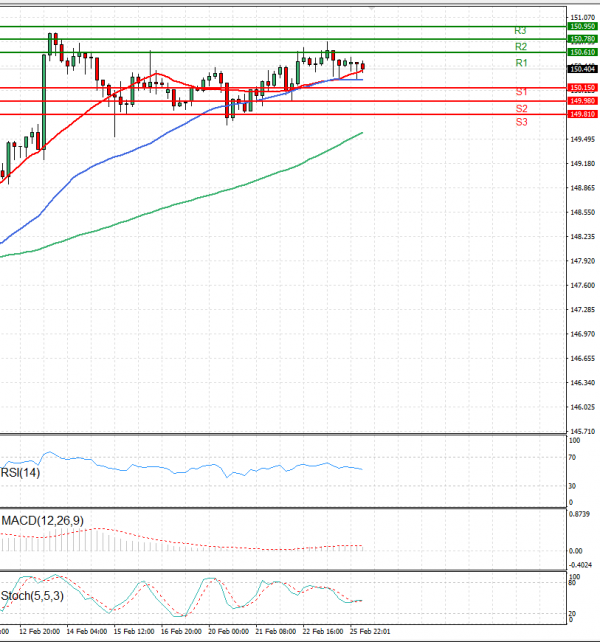Select the red 149.980 price tag
Screen dimensions: 600x642
point(582,101)
